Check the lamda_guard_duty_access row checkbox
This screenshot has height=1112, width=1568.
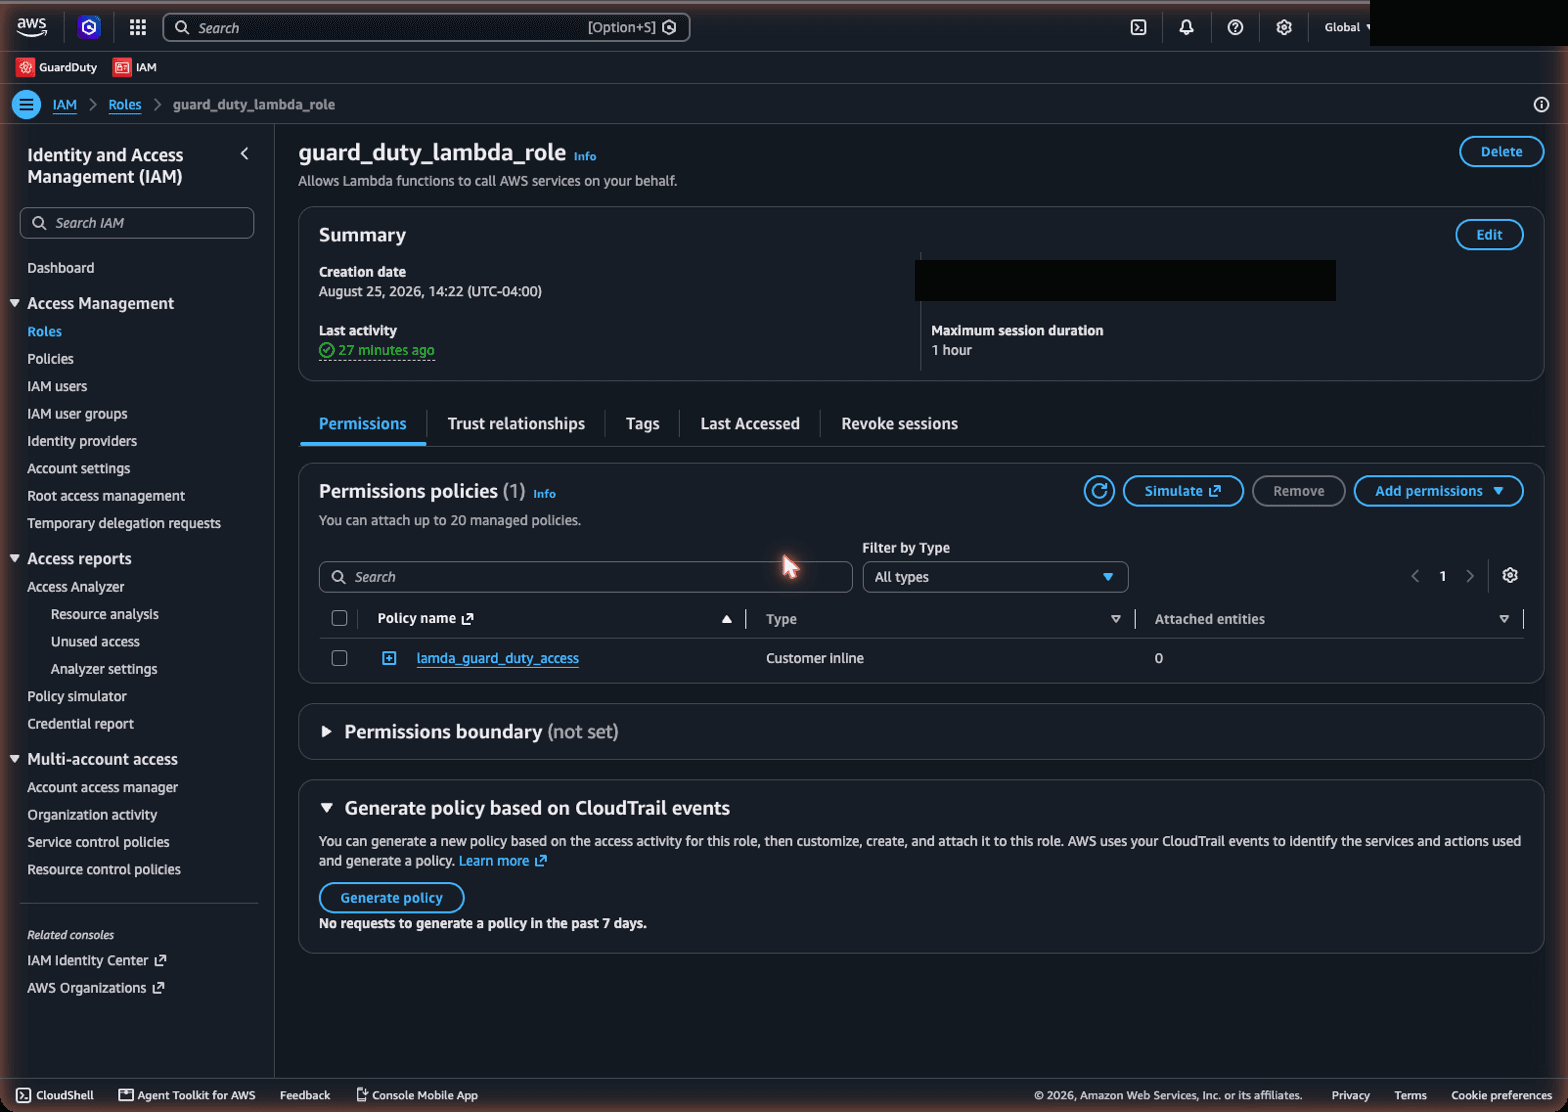coord(339,658)
